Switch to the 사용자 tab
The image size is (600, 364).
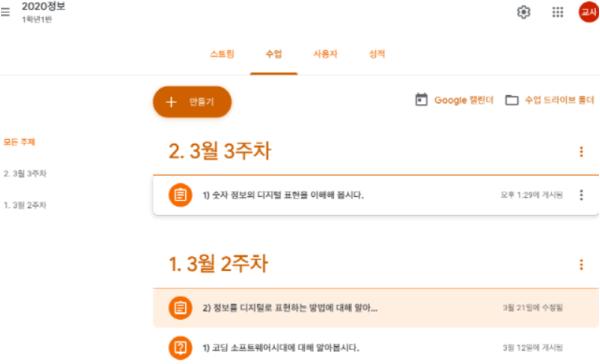[x=325, y=54]
